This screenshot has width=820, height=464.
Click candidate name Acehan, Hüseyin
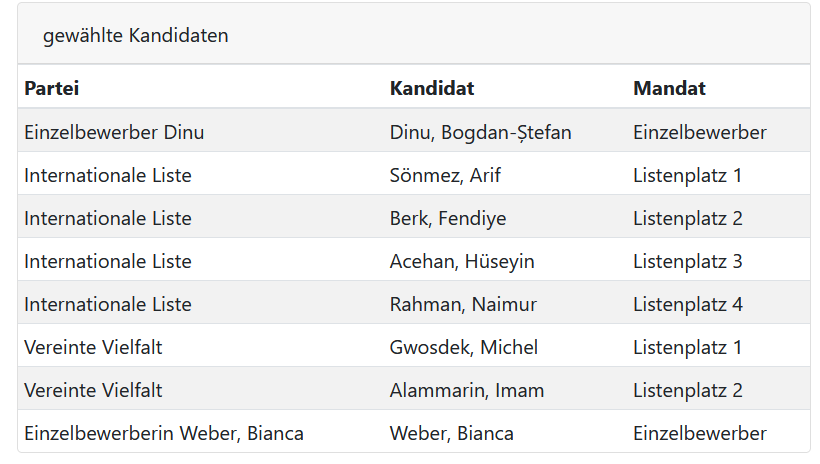[462, 261]
